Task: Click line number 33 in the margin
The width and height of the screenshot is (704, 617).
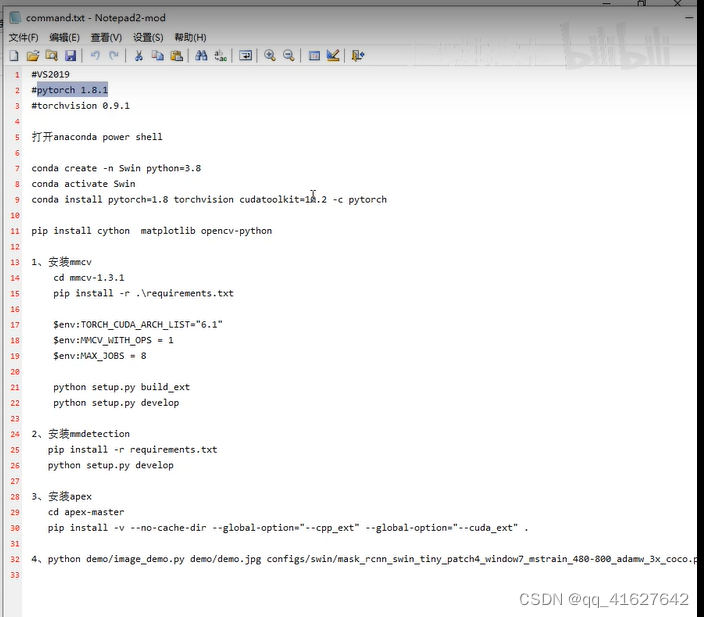Action: 15,575
